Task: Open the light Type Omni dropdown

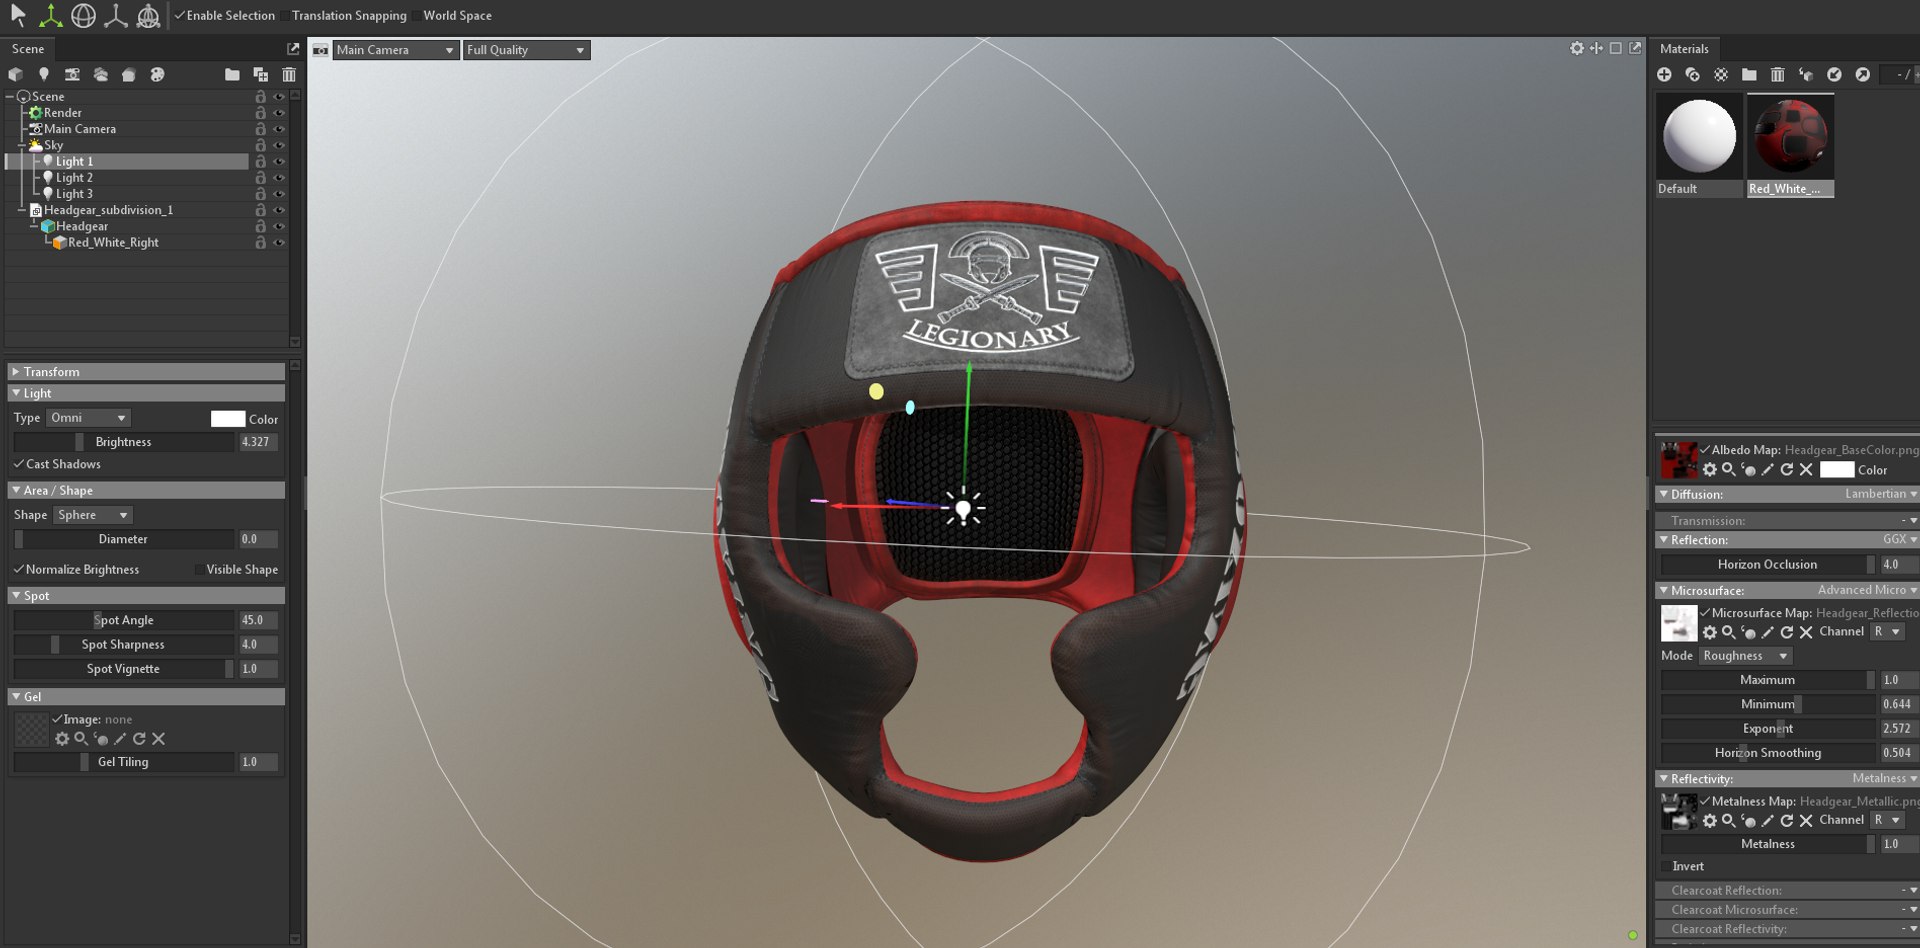Action: (88, 418)
